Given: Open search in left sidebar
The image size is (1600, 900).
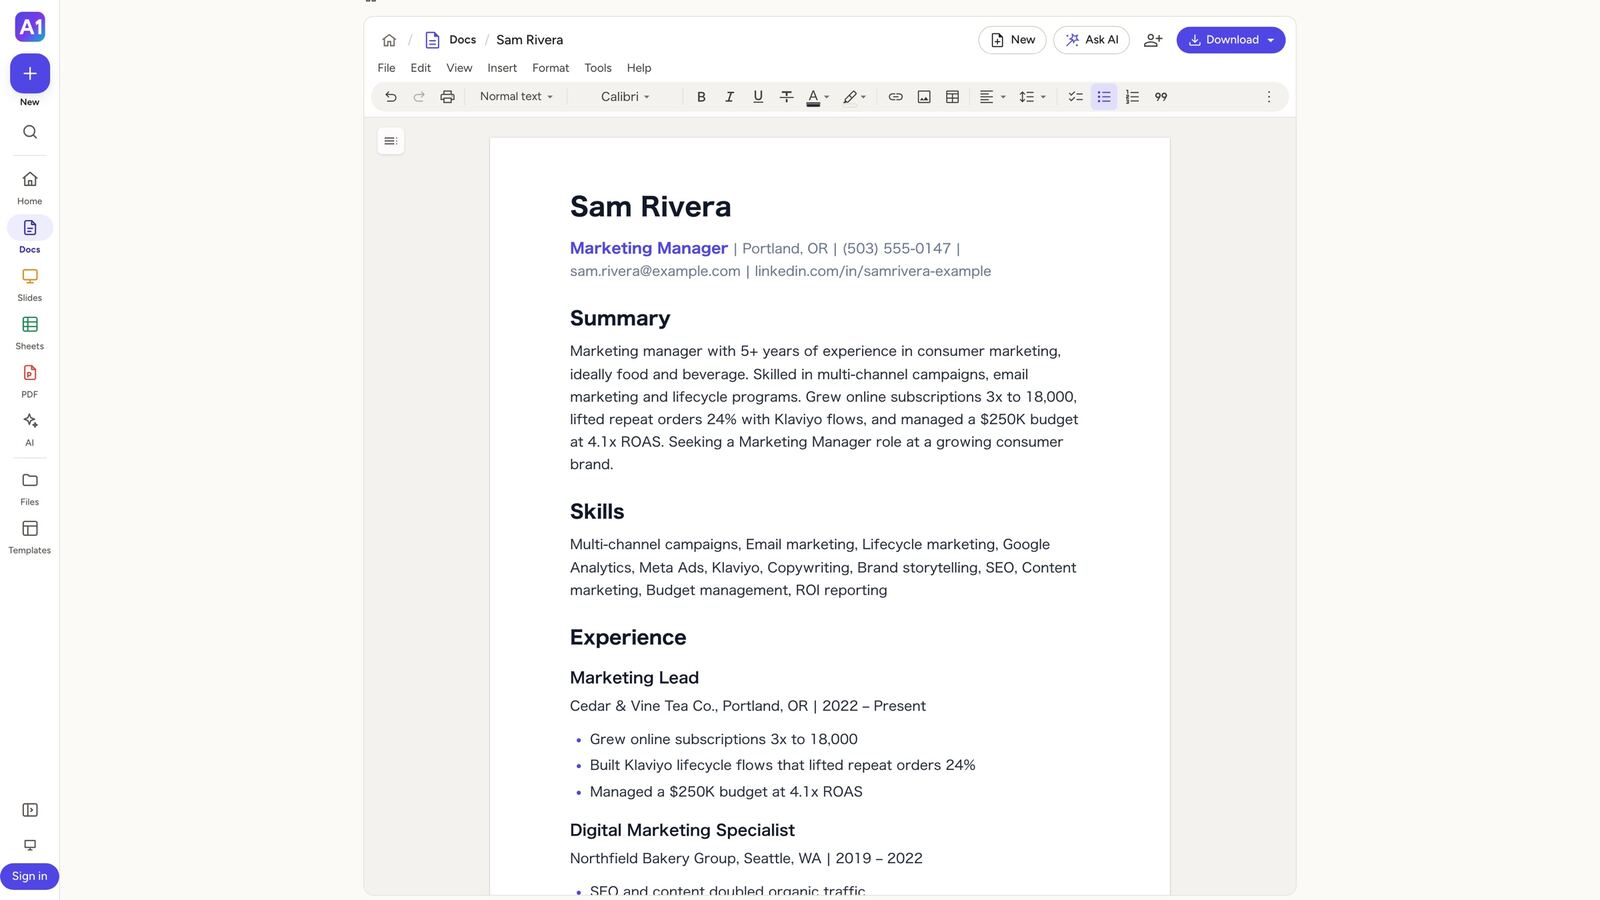Looking at the screenshot, I should [x=30, y=132].
